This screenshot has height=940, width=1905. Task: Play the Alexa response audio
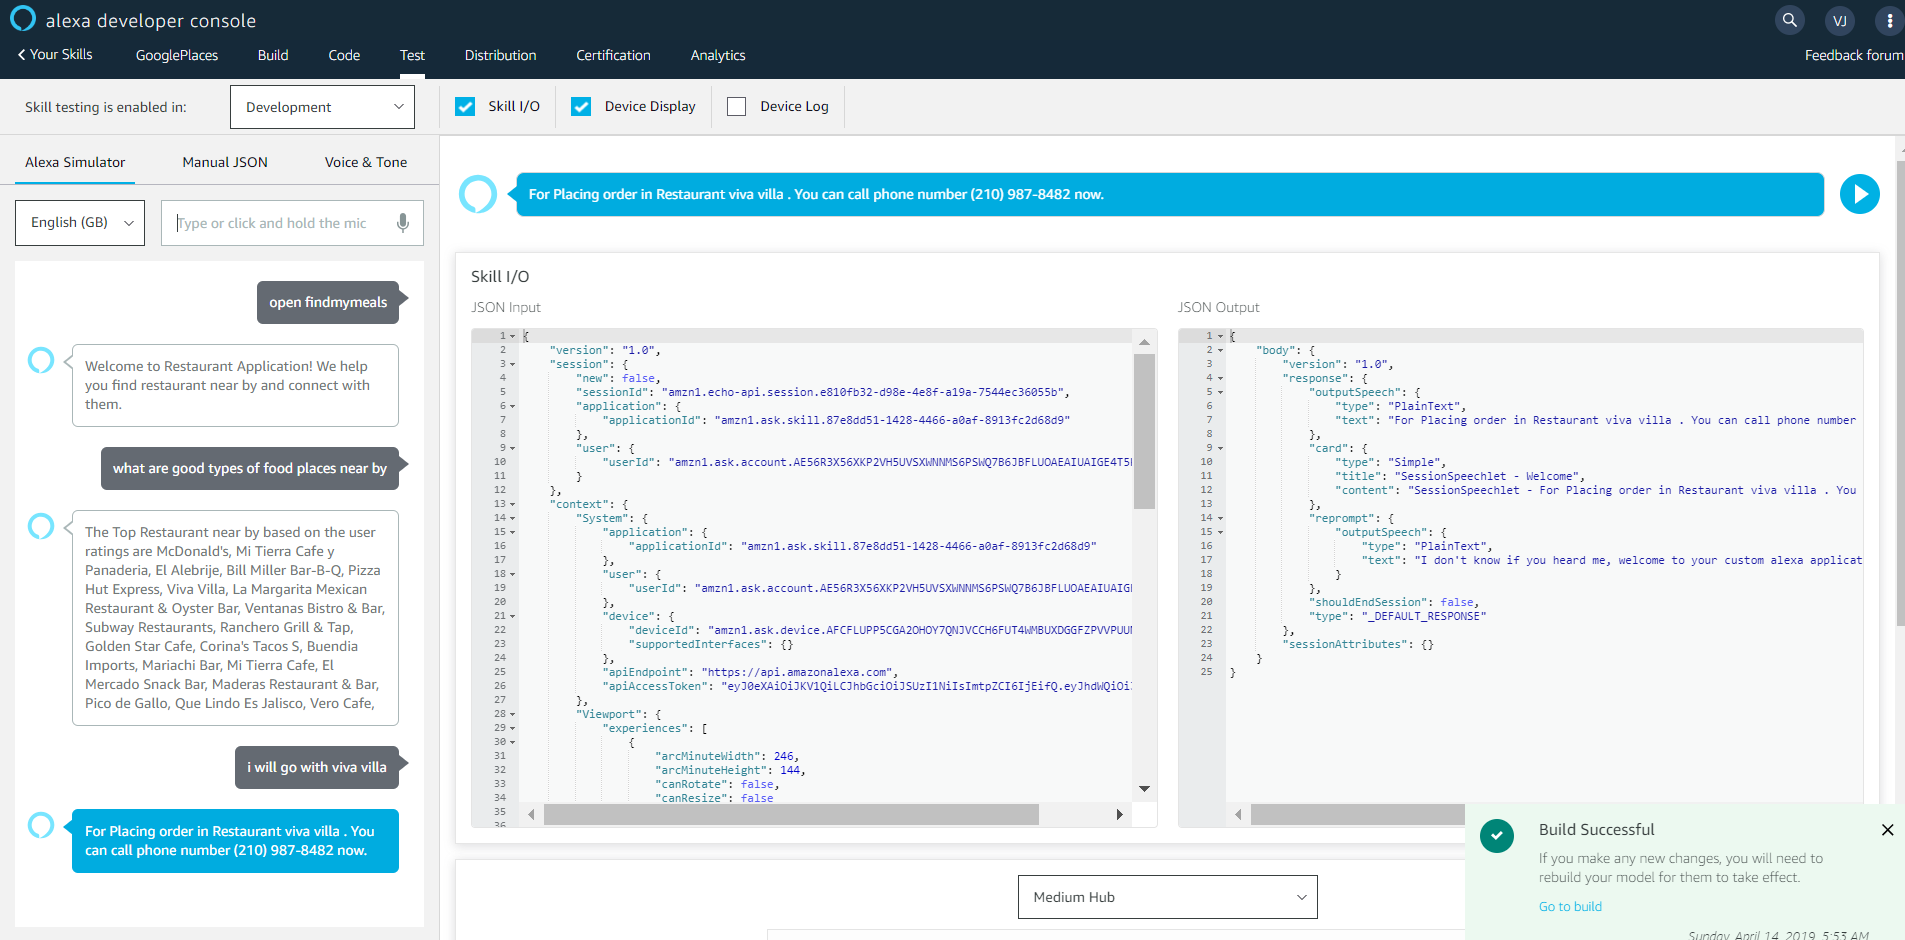[x=1860, y=194]
